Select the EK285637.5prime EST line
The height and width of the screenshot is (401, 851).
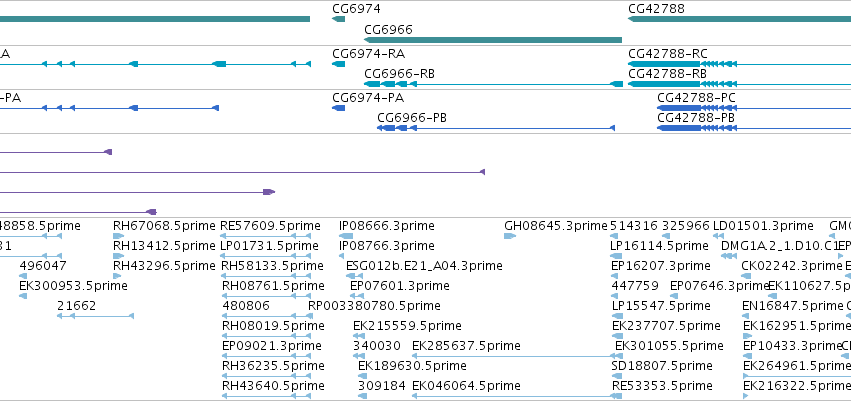point(513,356)
